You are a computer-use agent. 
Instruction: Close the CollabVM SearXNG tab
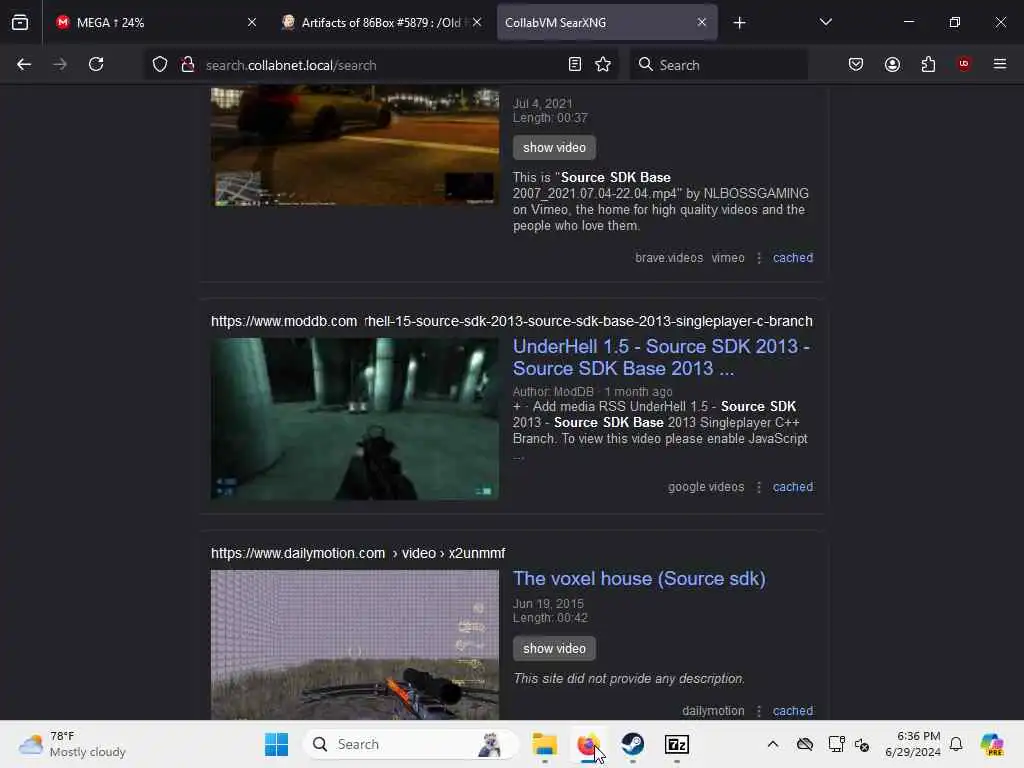tap(701, 23)
